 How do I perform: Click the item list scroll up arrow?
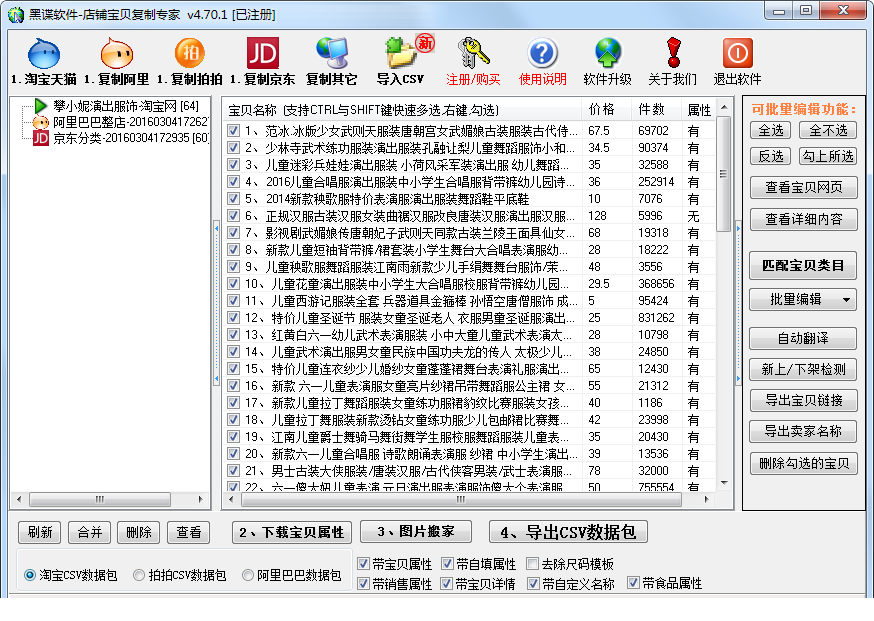pos(724,106)
